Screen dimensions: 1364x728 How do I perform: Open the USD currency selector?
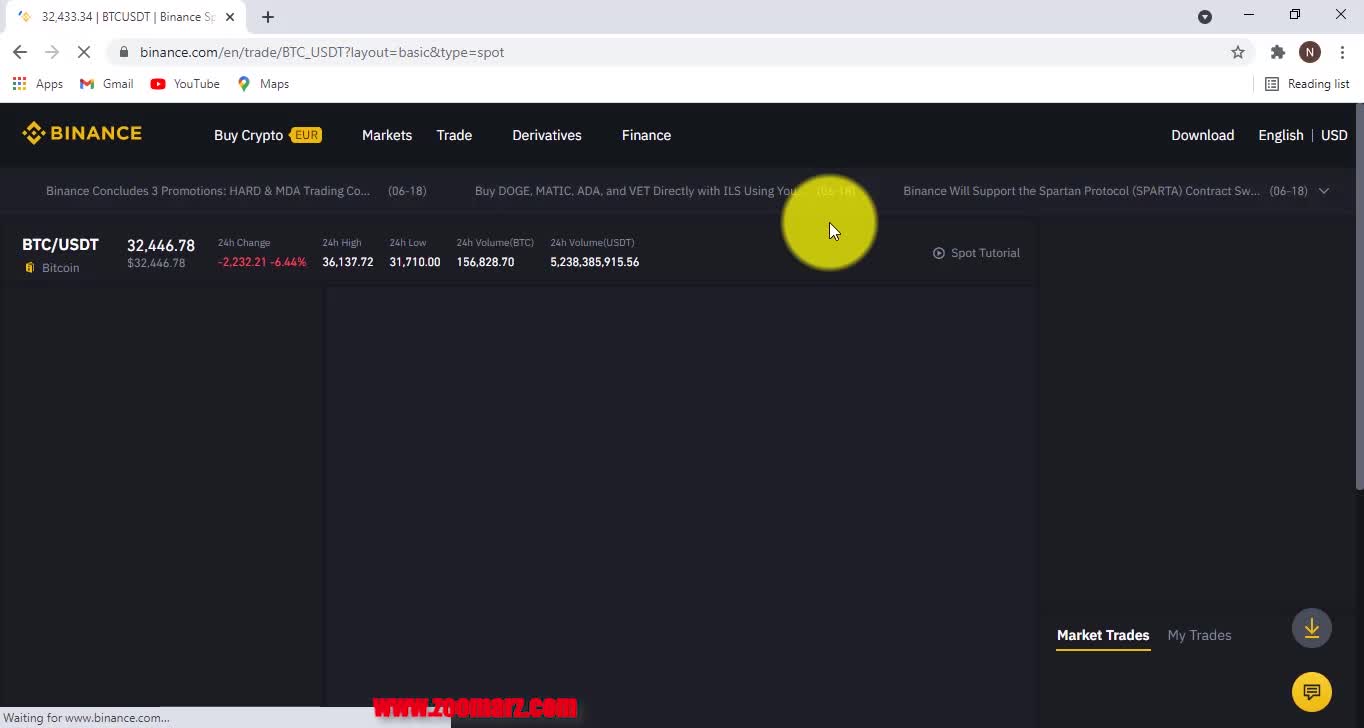1334,135
